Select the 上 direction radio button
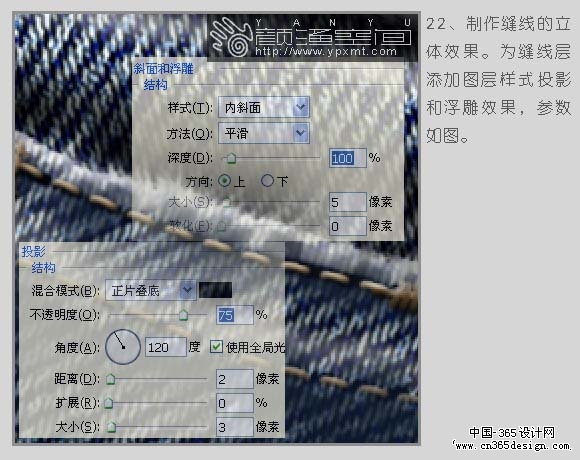 (x=225, y=181)
